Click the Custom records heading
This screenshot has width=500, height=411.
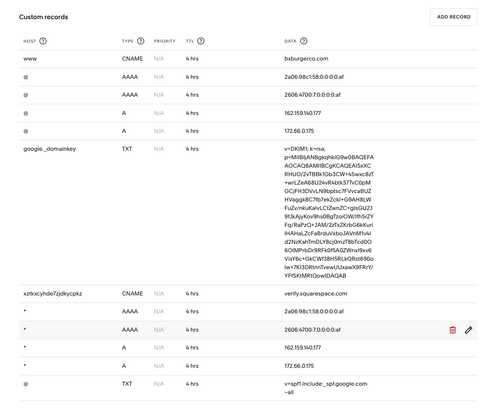click(x=43, y=17)
